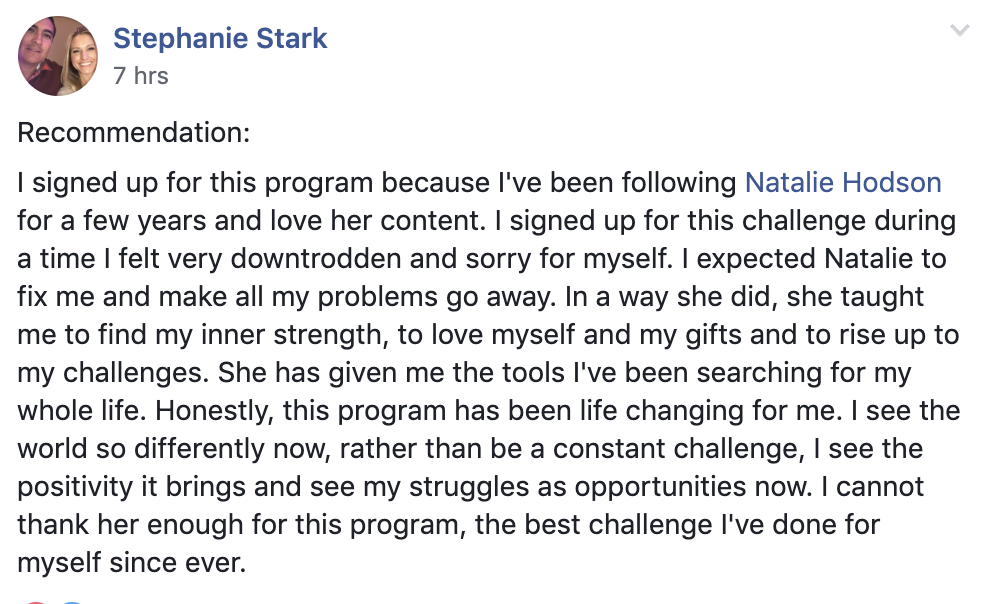Click the phrase 'myself since ever.' ending
The height and width of the screenshot is (604, 984).
point(131,563)
